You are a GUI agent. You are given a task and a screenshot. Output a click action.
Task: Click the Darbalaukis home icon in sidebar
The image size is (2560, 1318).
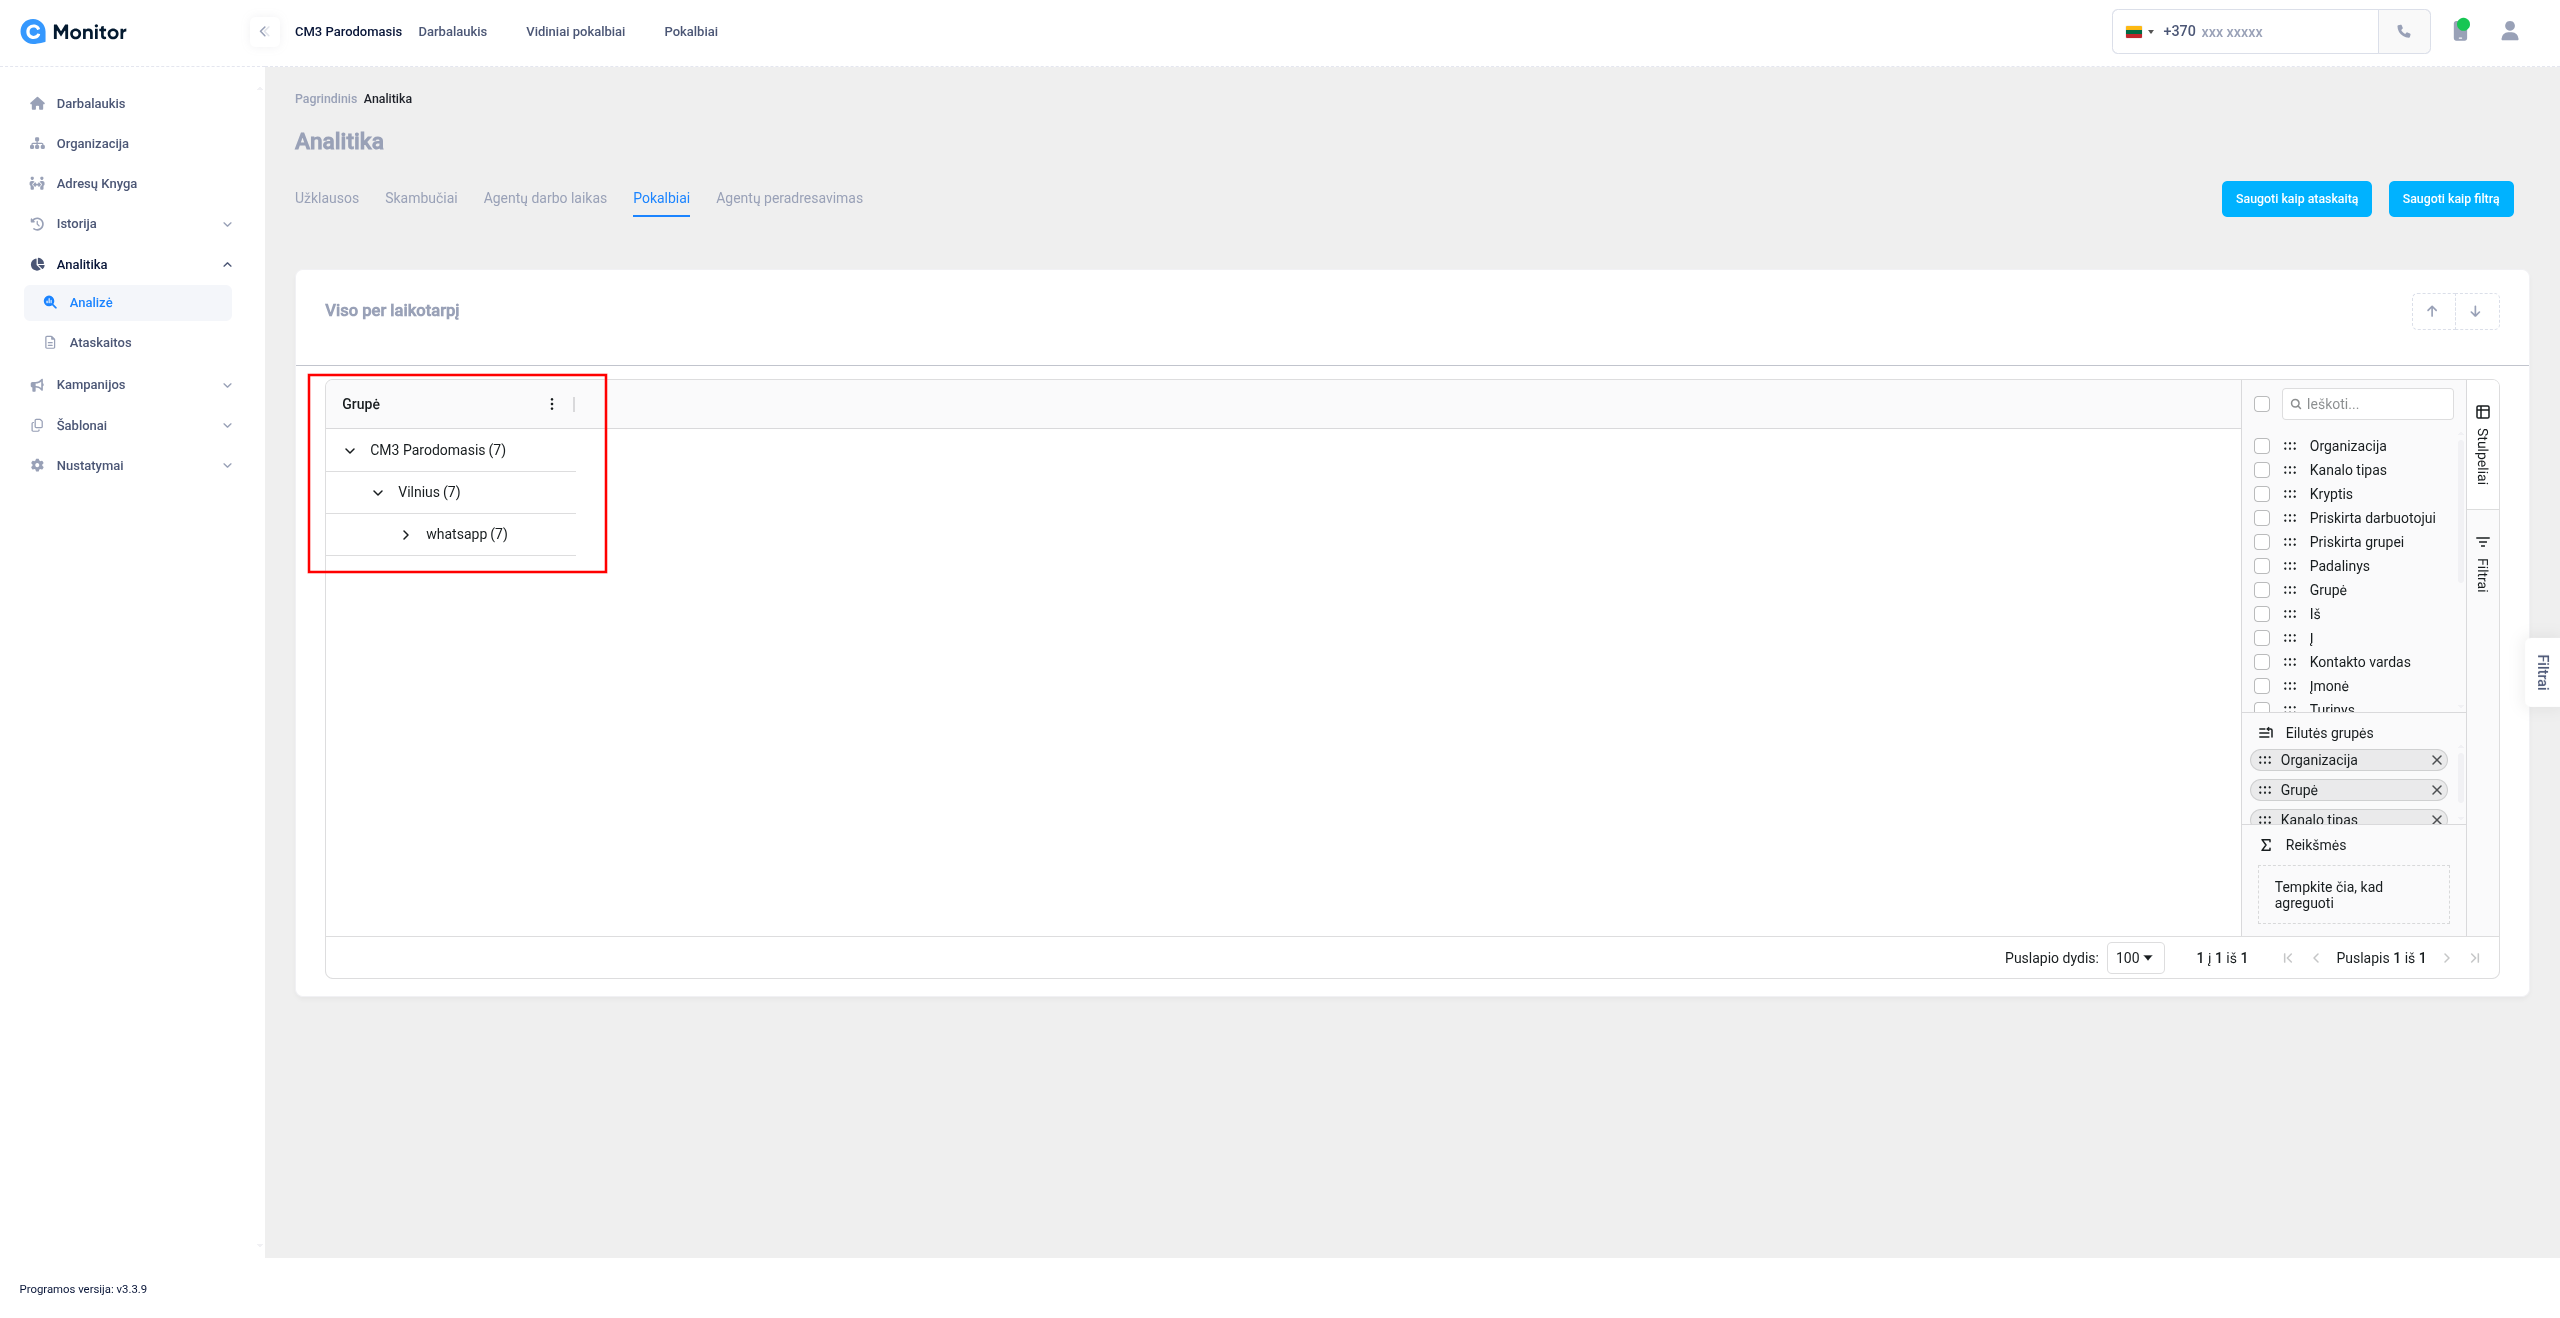click(x=38, y=104)
